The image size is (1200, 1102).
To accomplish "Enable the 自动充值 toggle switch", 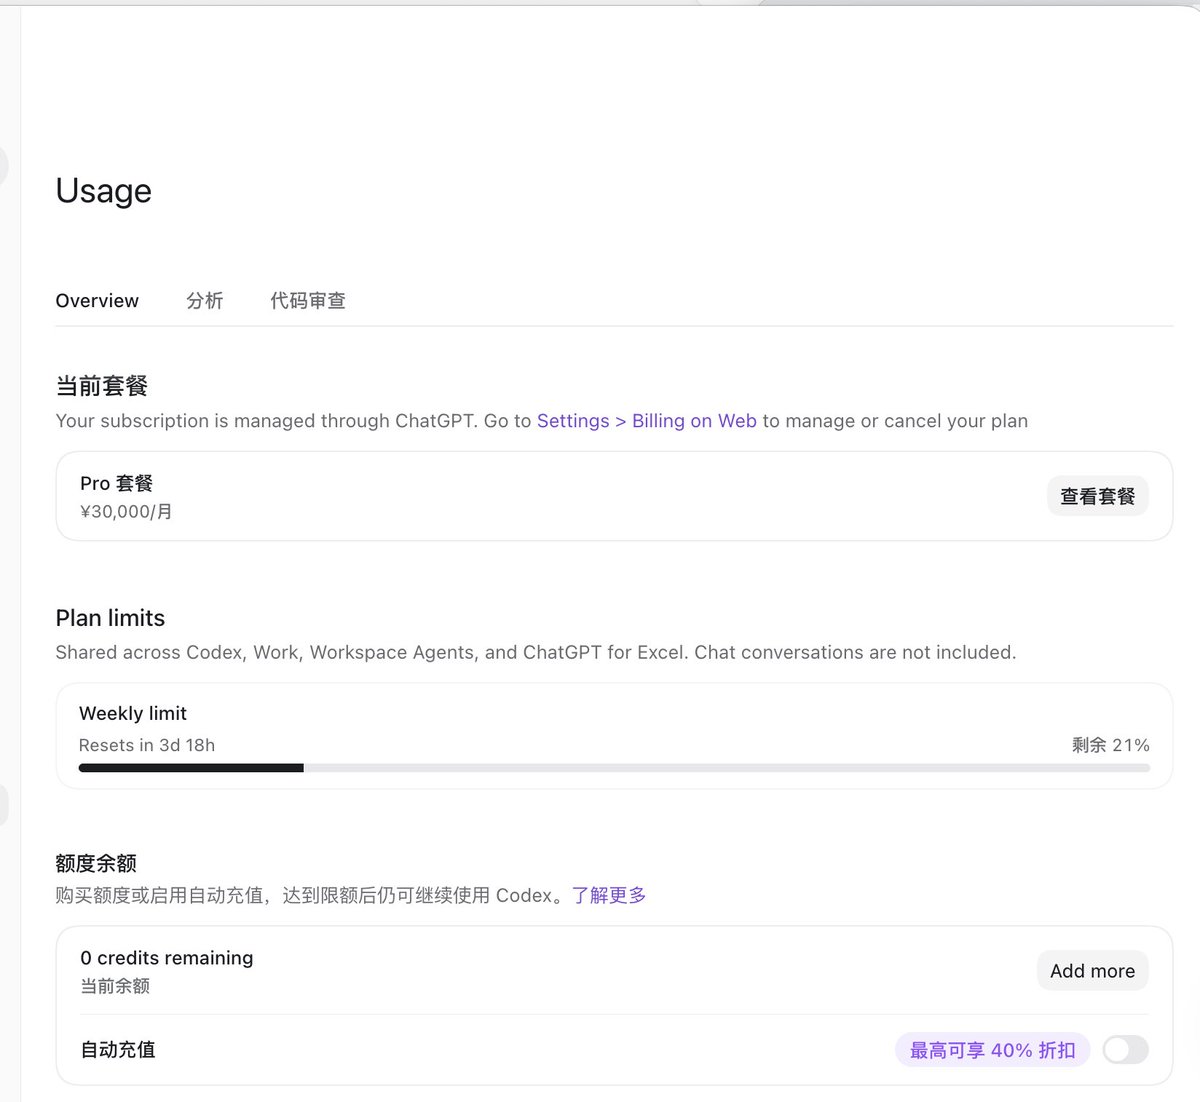I will point(1125,1050).
